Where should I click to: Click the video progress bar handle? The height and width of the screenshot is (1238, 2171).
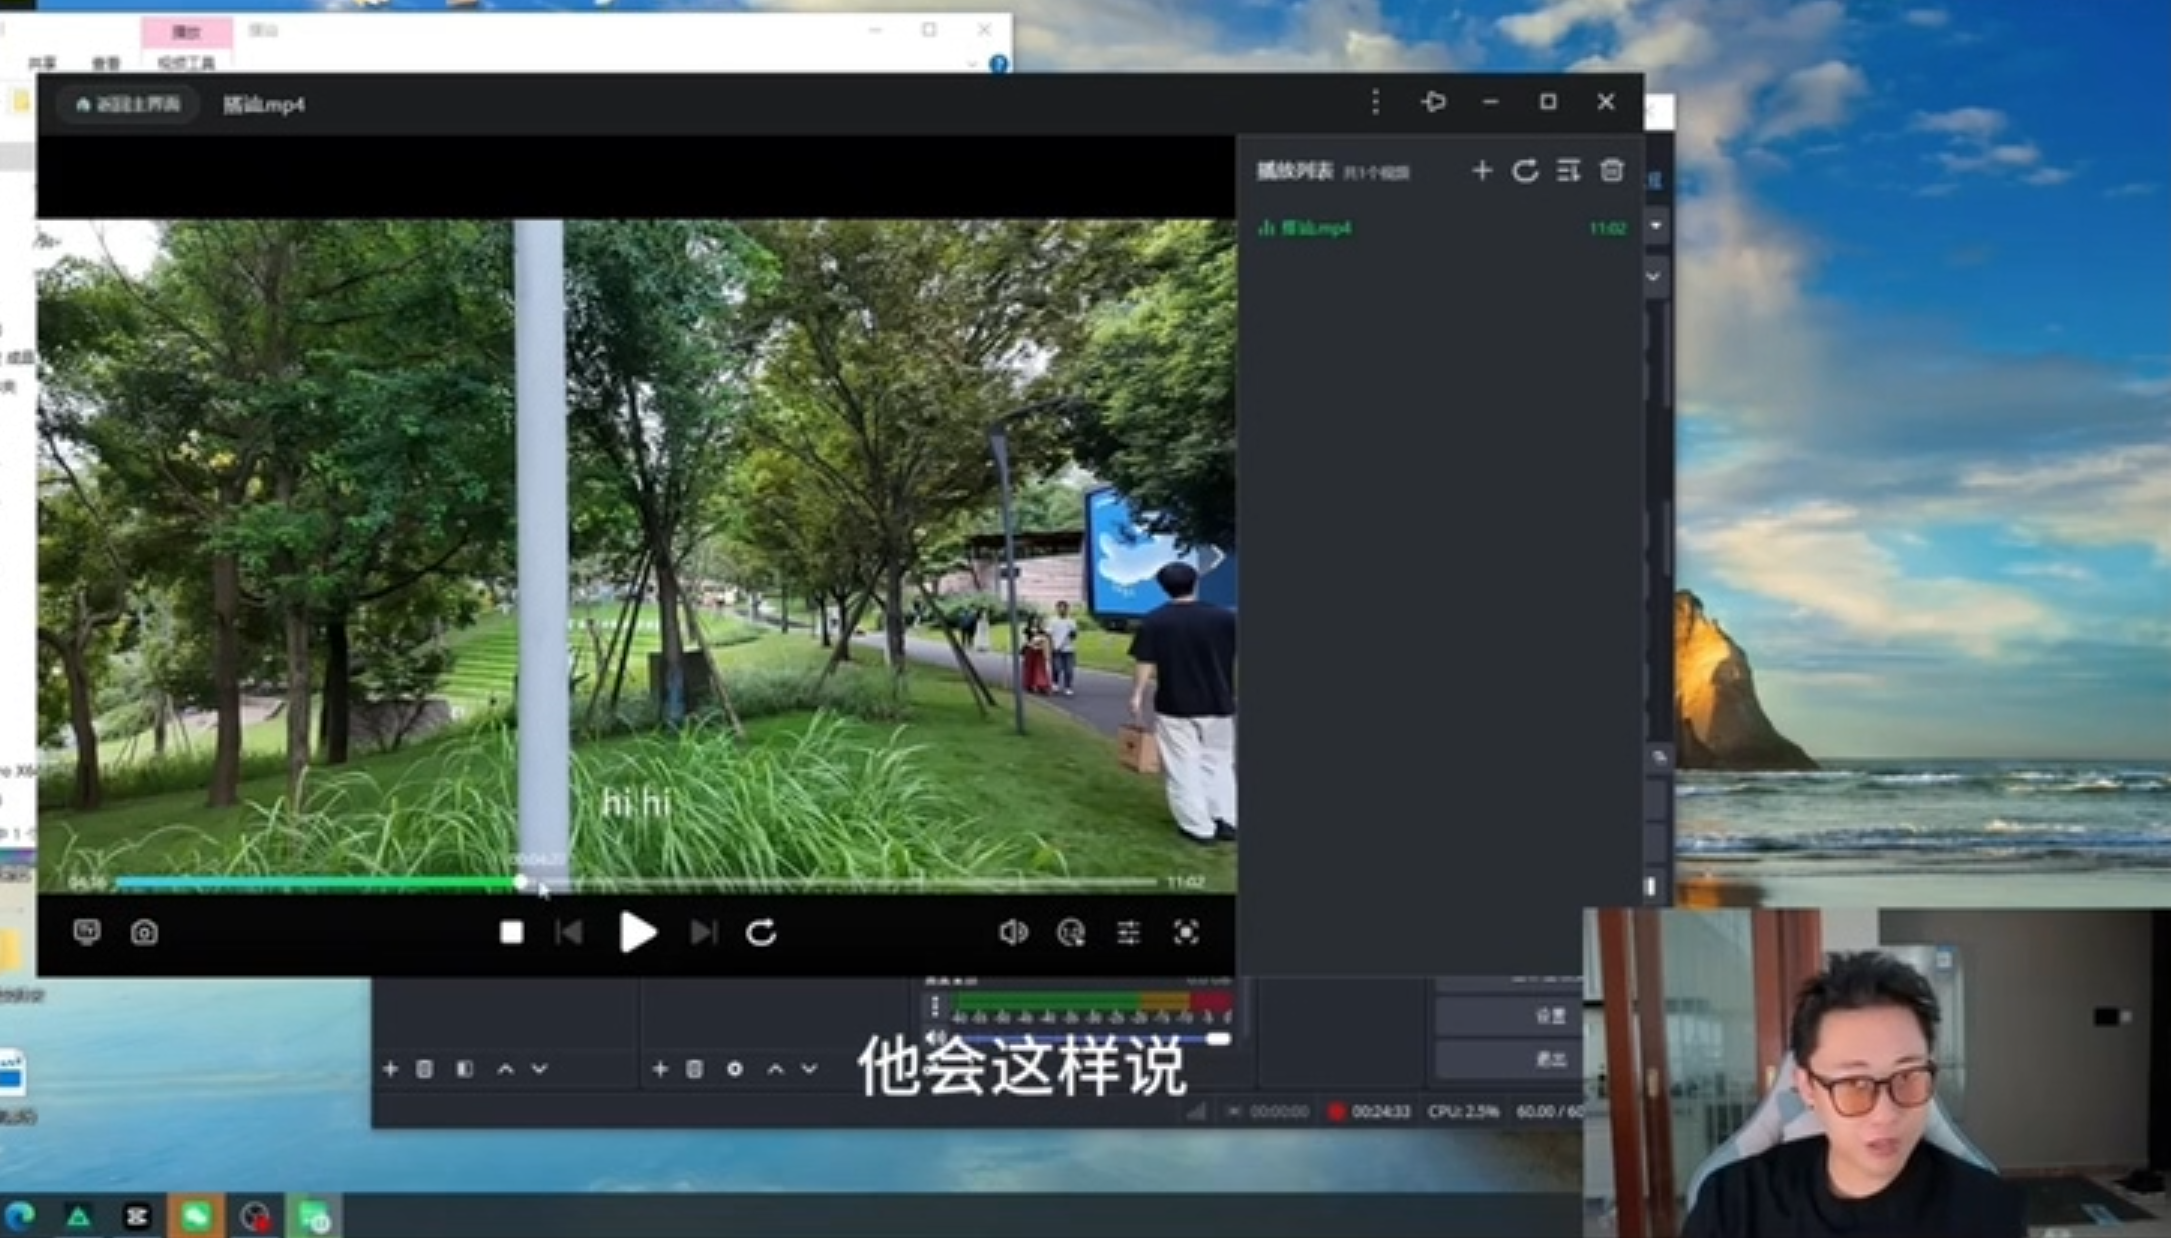pos(521,882)
